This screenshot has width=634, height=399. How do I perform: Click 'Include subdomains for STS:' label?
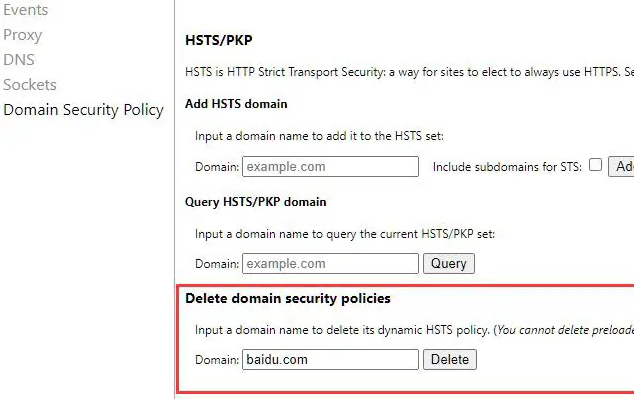507,167
